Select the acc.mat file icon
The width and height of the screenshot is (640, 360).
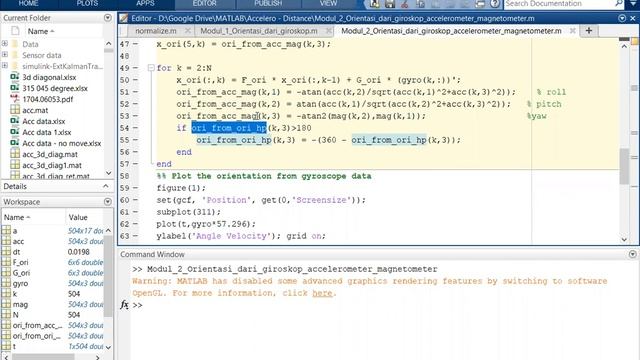pos(15,110)
